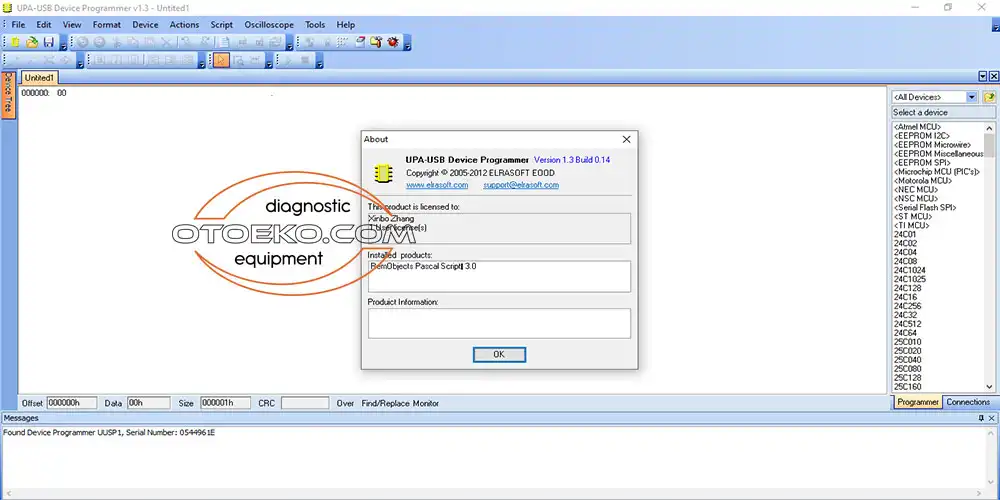Click the red bug debug icon

point(393,42)
